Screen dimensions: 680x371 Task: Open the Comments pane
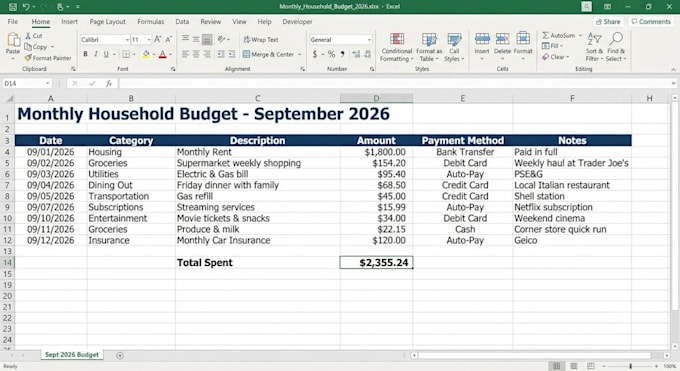pos(651,21)
